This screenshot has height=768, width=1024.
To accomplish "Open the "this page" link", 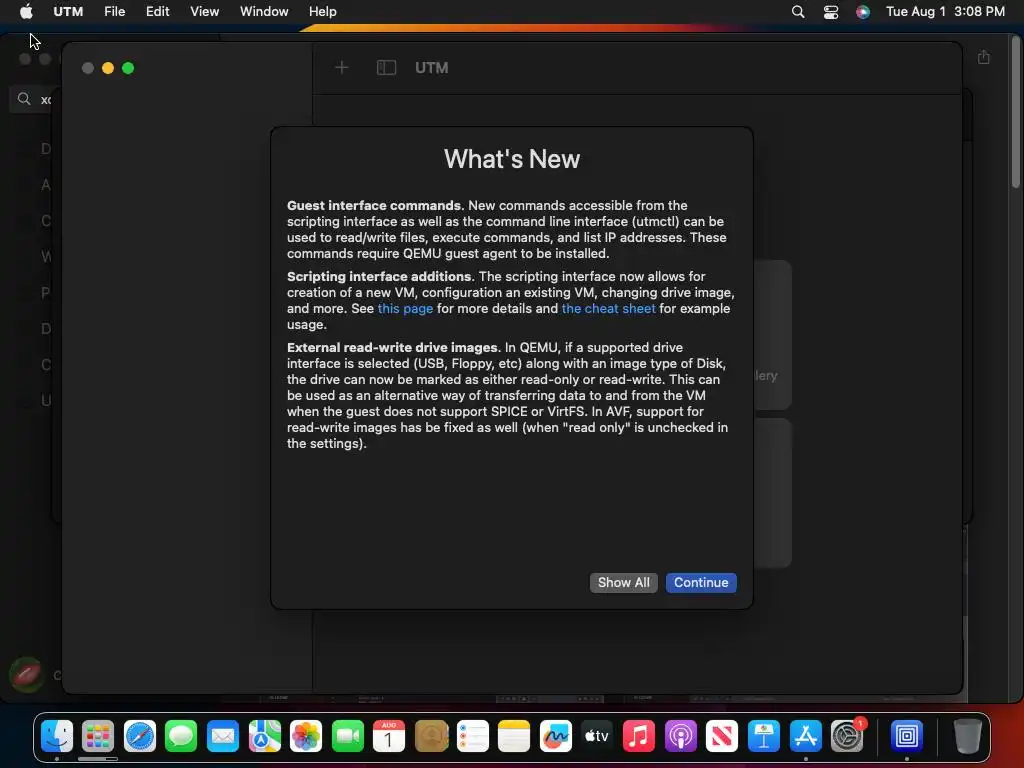I will [x=405, y=308].
